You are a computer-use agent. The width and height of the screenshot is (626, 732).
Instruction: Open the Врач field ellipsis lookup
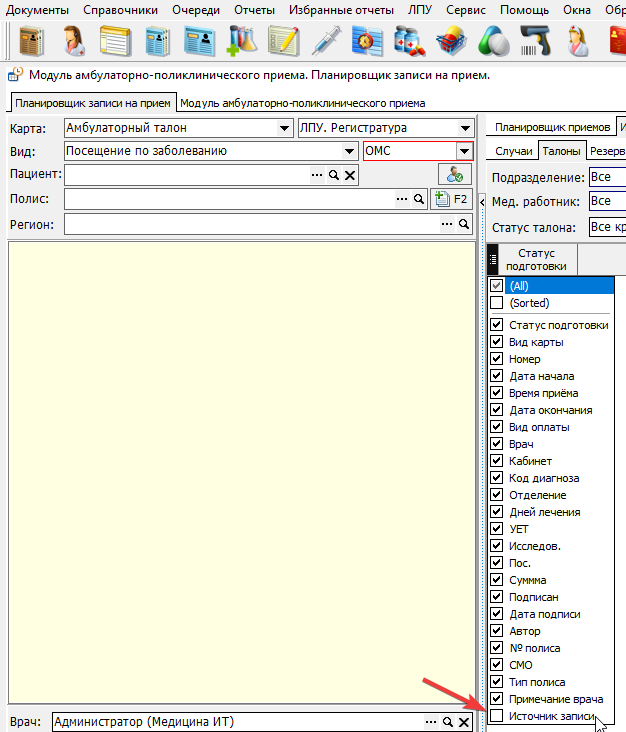431,722
